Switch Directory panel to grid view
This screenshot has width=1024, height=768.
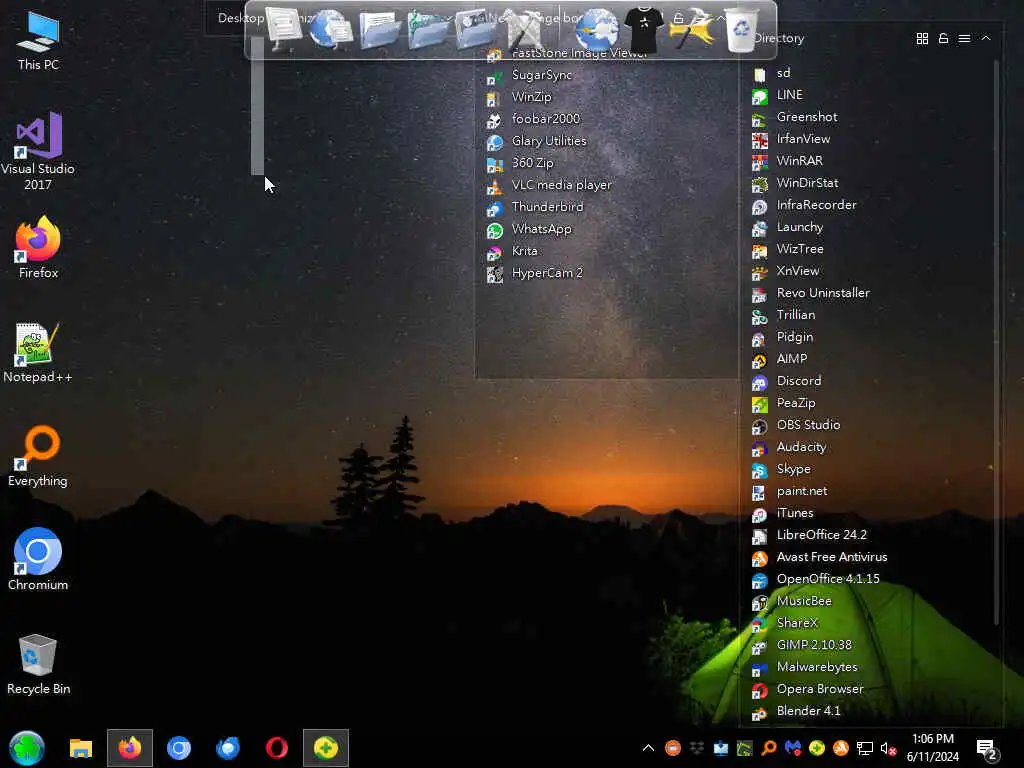coord(922,39)
